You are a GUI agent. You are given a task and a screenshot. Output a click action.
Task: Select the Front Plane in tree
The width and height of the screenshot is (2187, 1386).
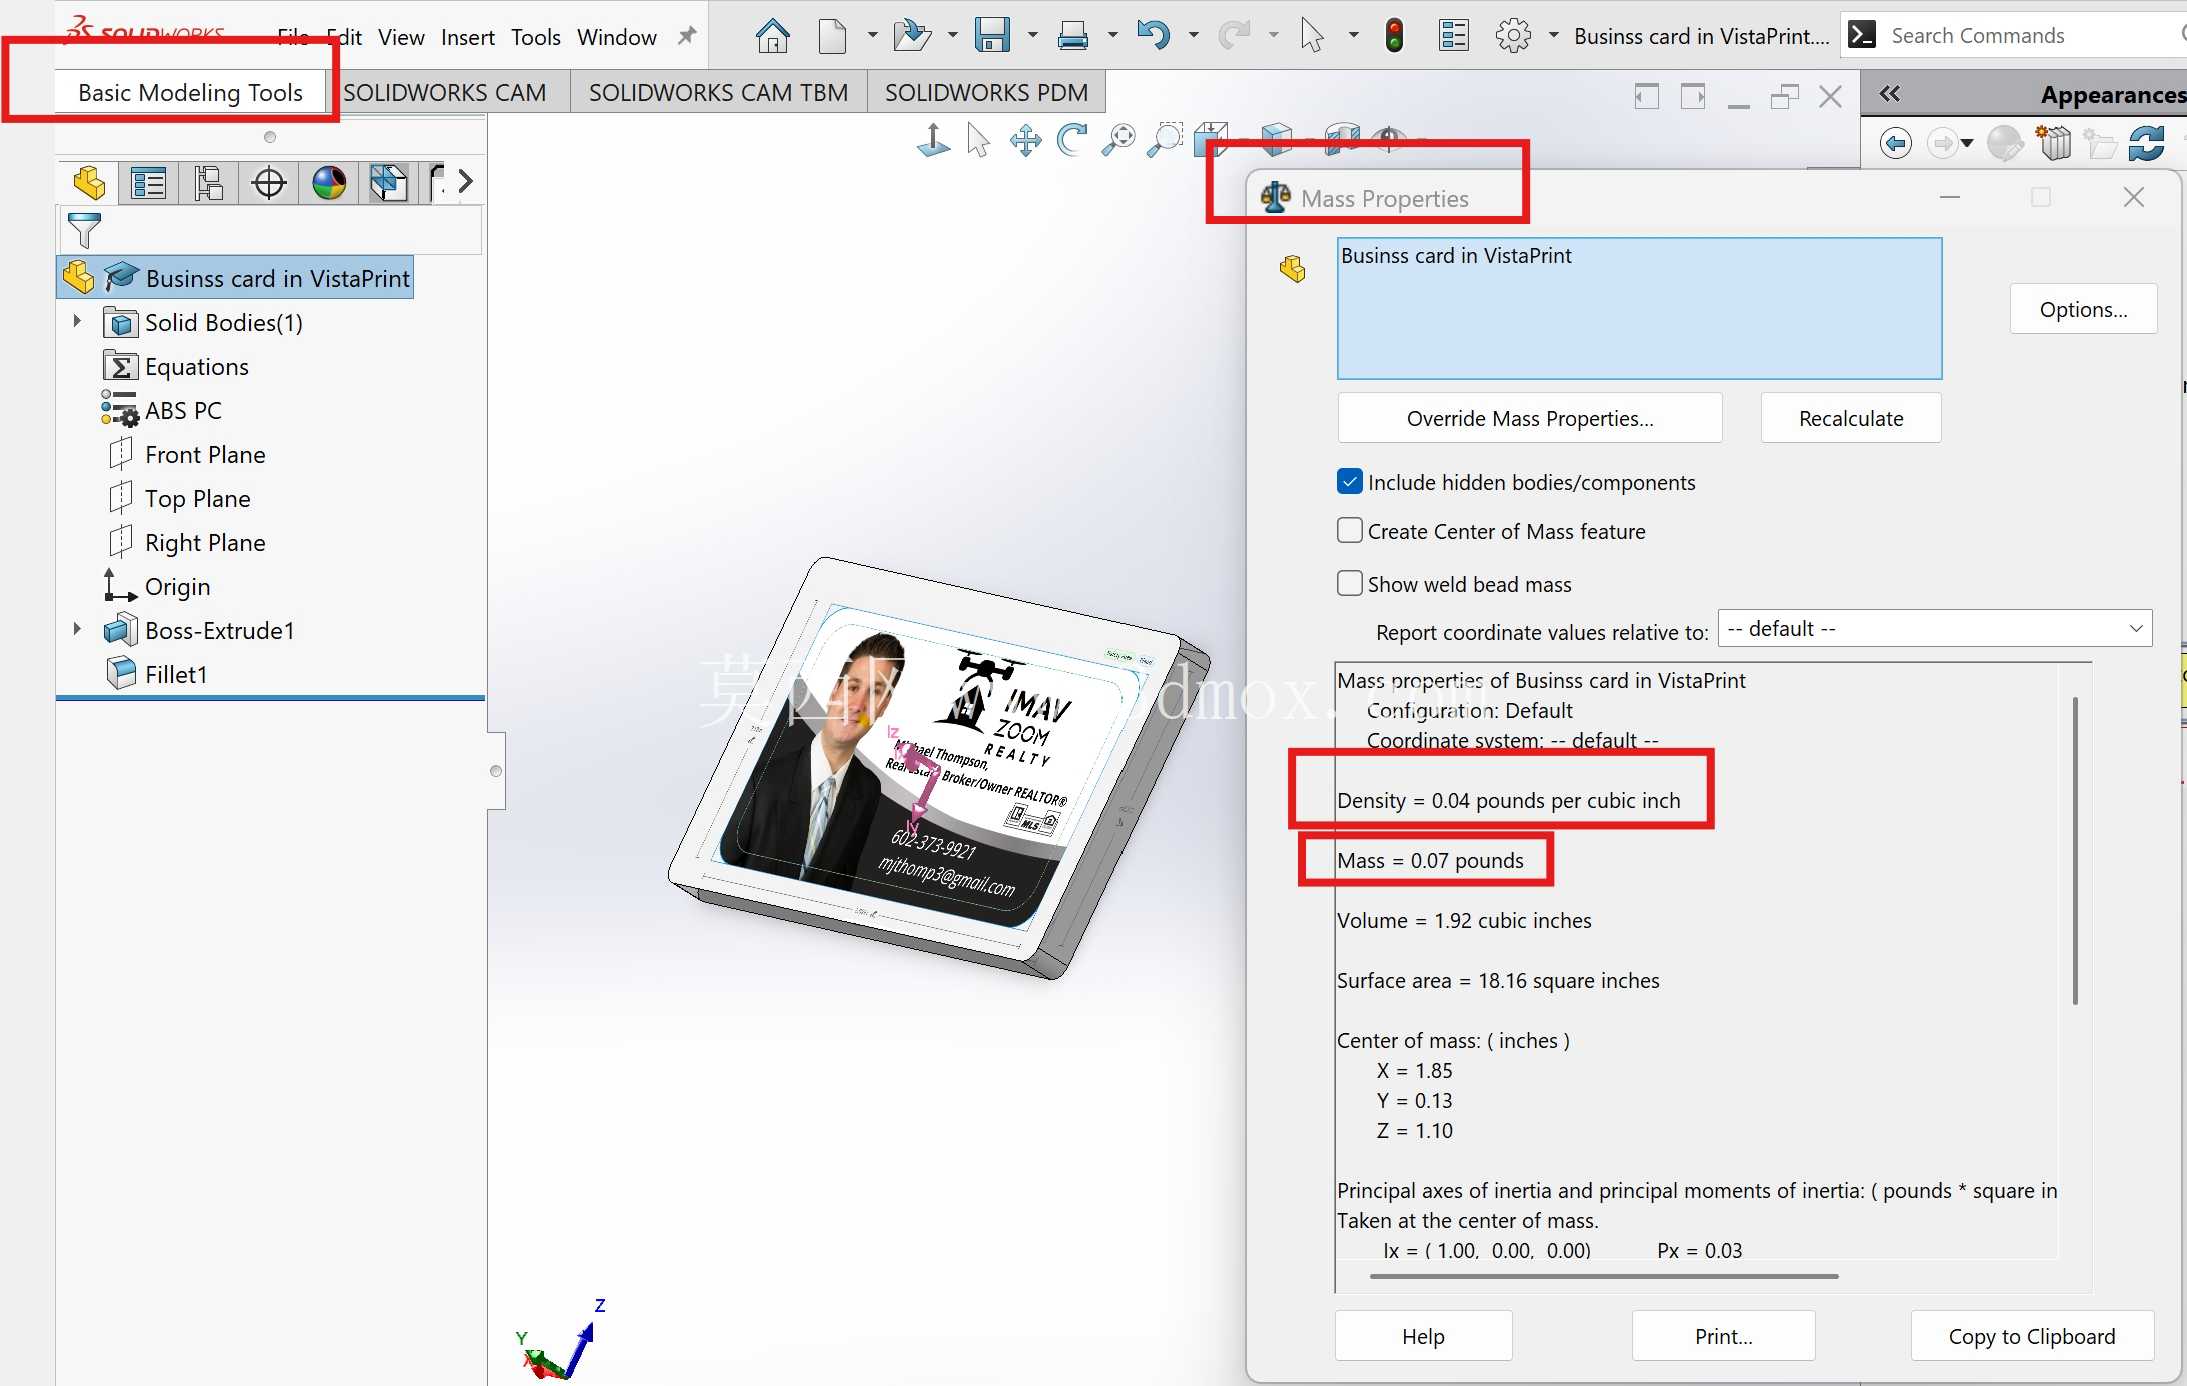point(205,454)
